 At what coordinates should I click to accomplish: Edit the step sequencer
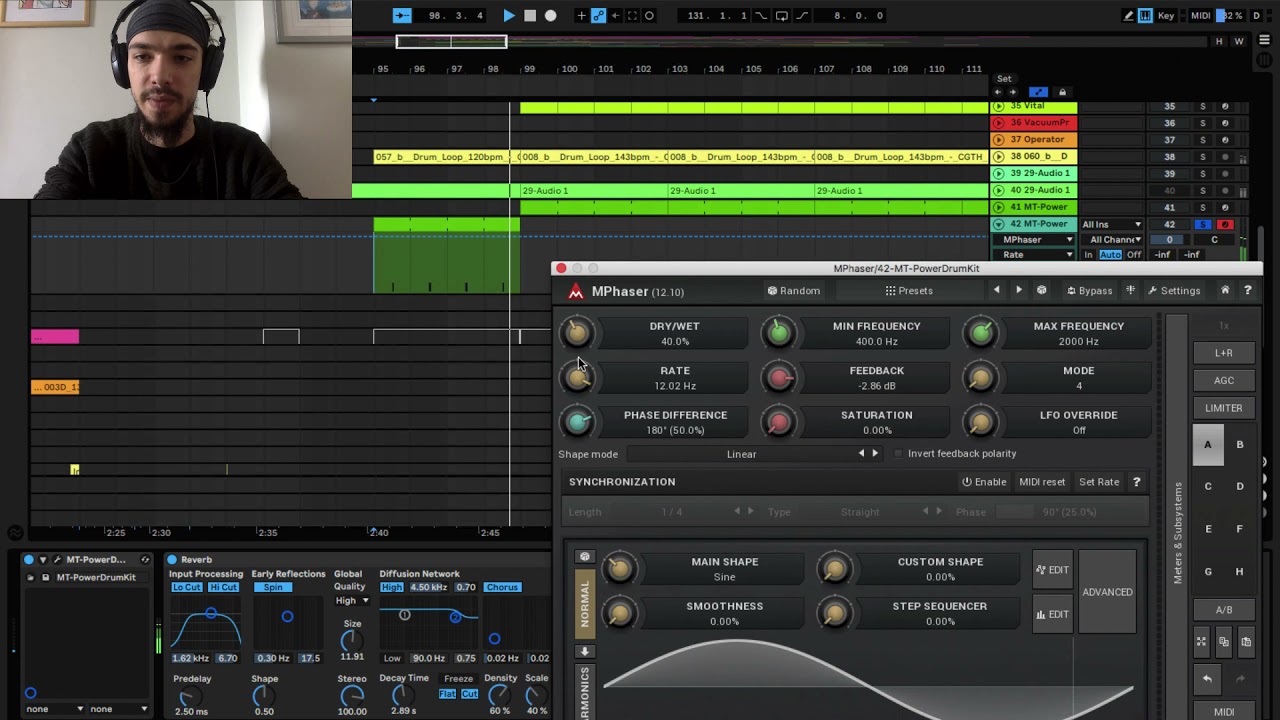click(x=1053, y=614)
